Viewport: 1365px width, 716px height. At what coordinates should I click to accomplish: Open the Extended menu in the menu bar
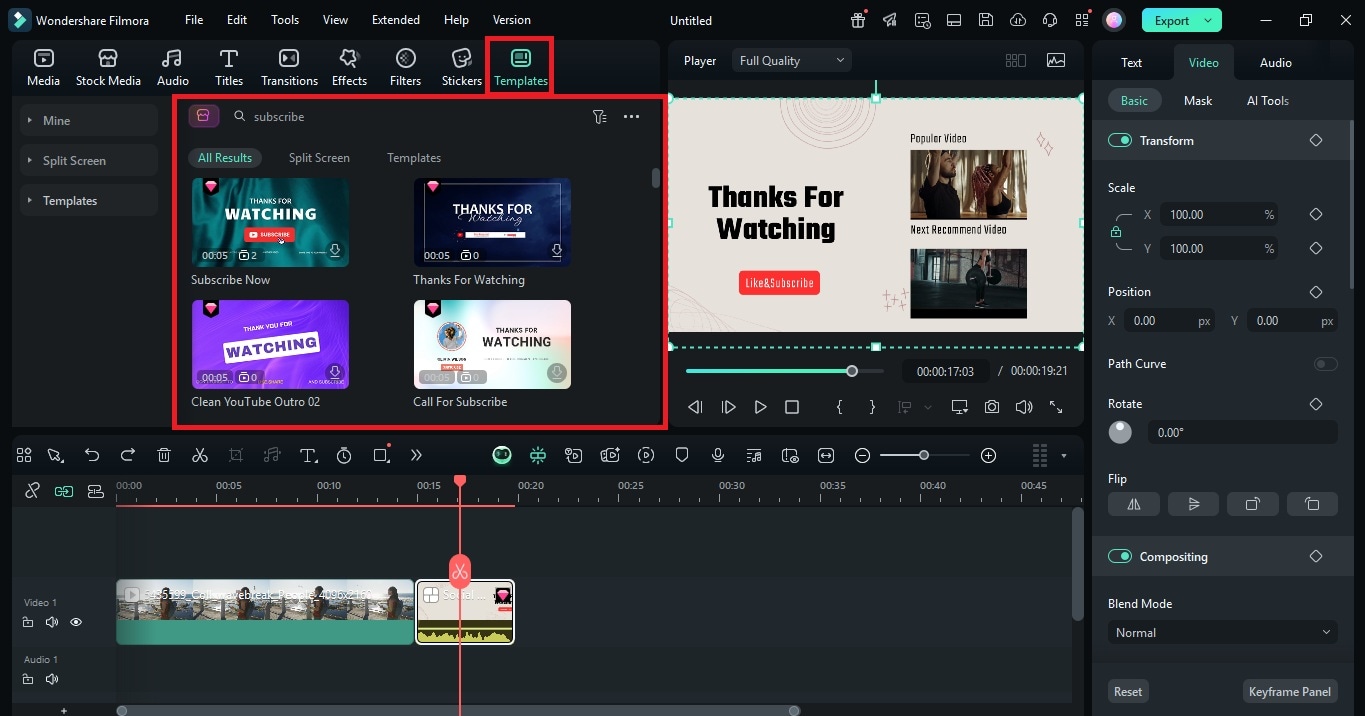click(x=395, y=19)
